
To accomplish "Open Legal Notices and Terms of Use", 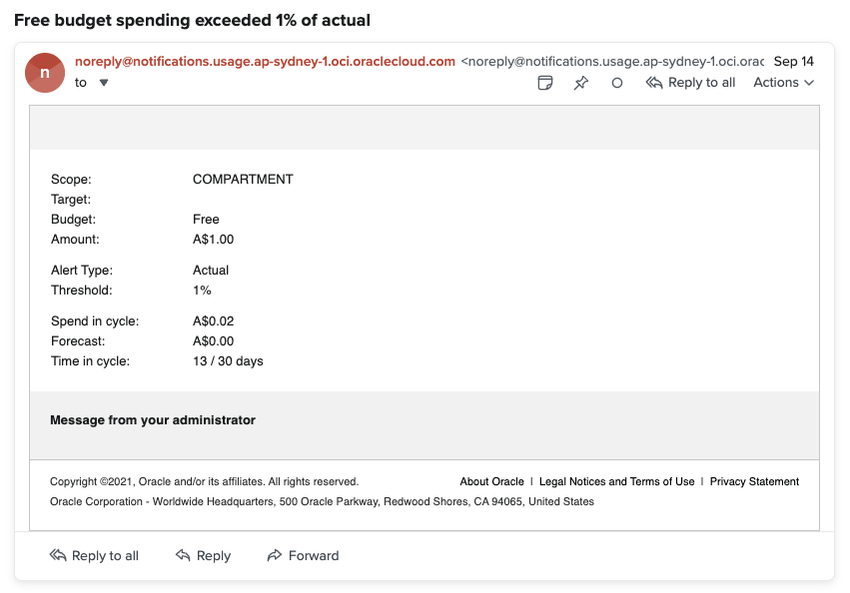I will (617, 482).
